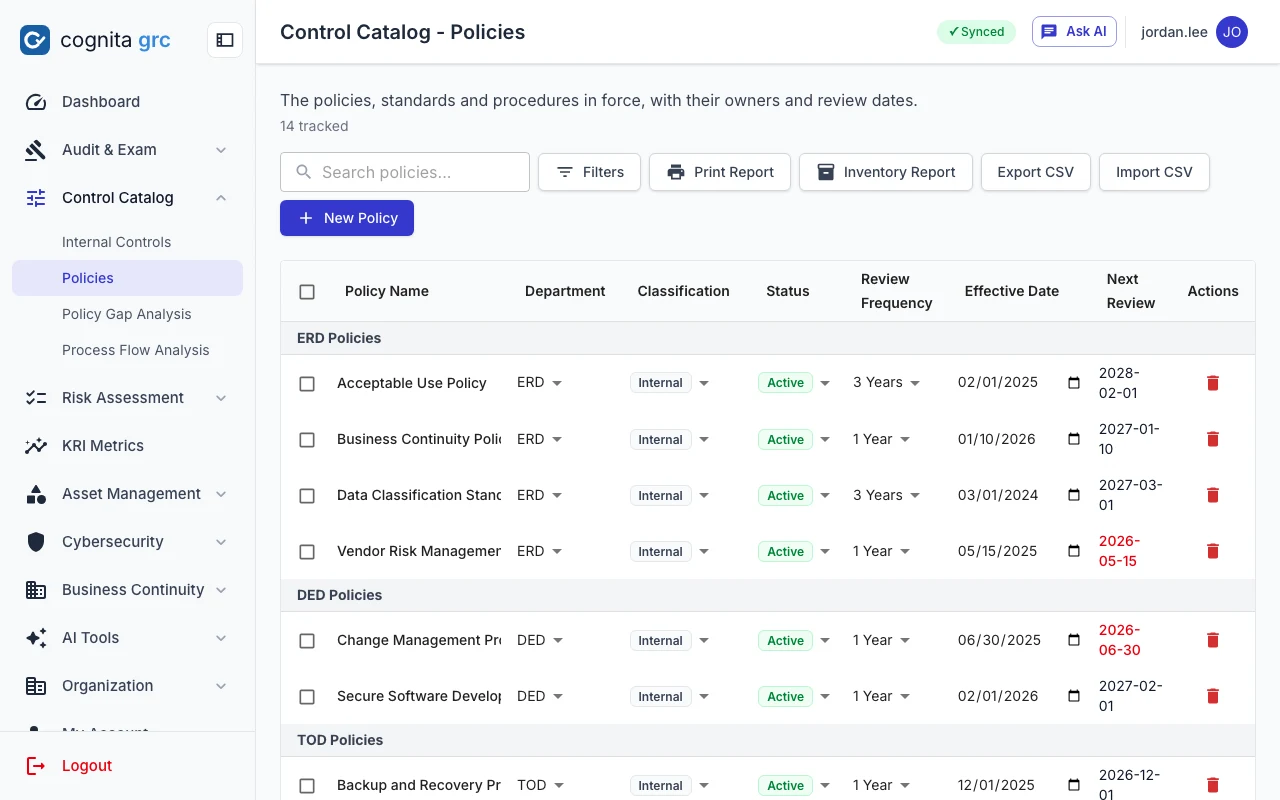Toggle the select-all policies checkbox
Viewport: 1280px width, 800px height.
coord(307,292)
